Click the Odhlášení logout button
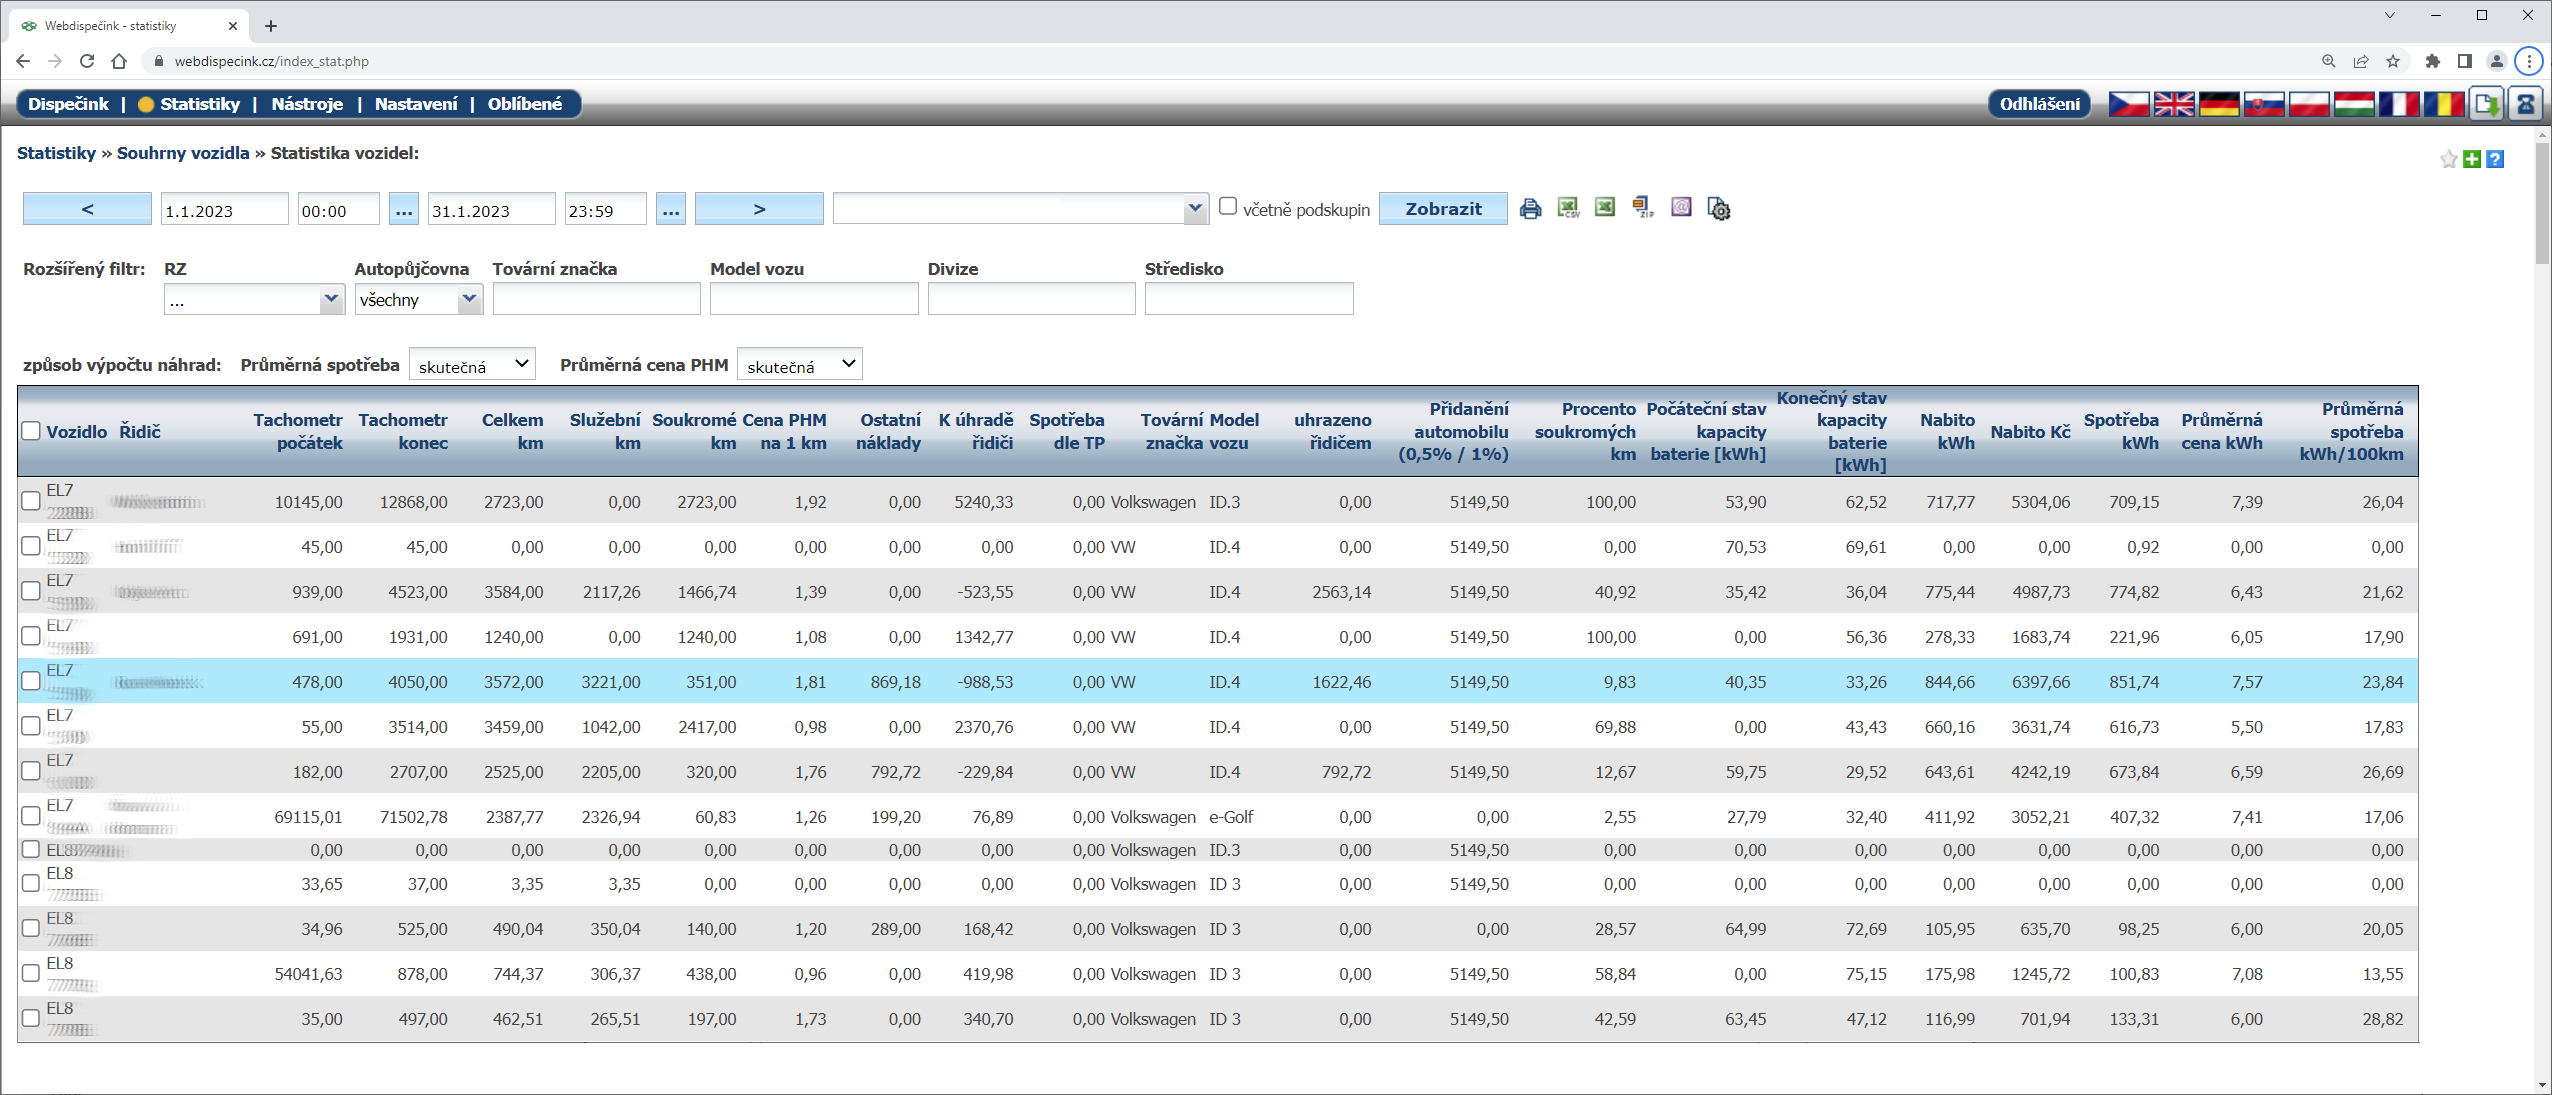This screenshot has width=2552, height=1095. tap(2038, 104)
